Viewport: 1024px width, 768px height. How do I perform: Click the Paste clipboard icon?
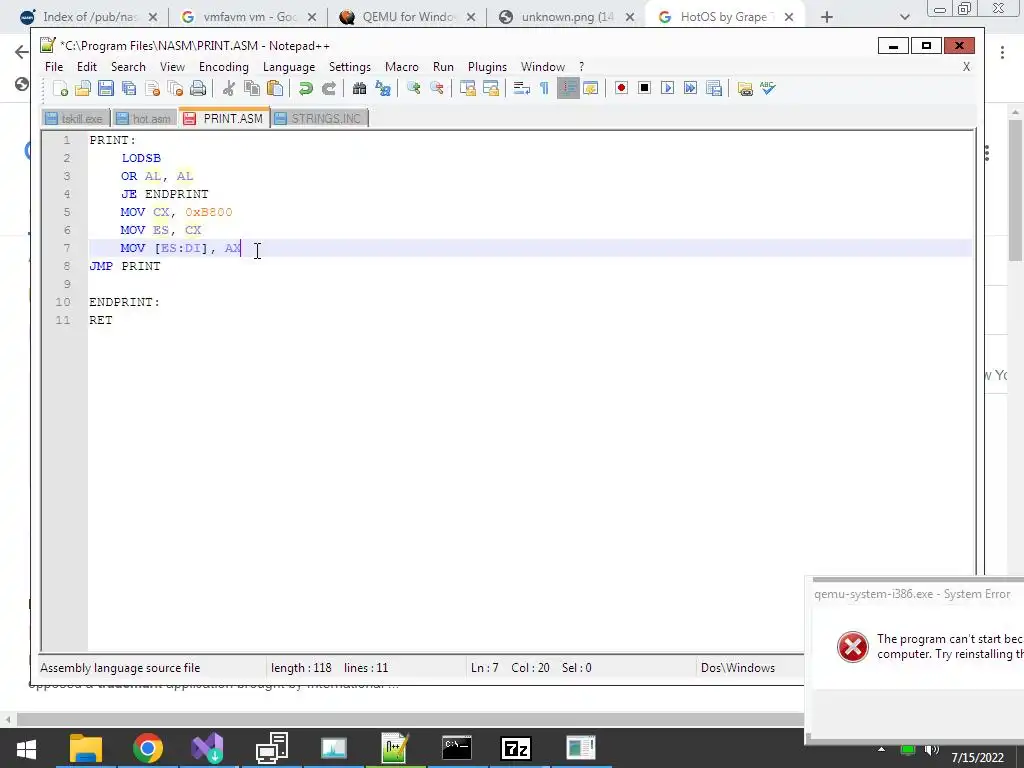click(275, 88)
